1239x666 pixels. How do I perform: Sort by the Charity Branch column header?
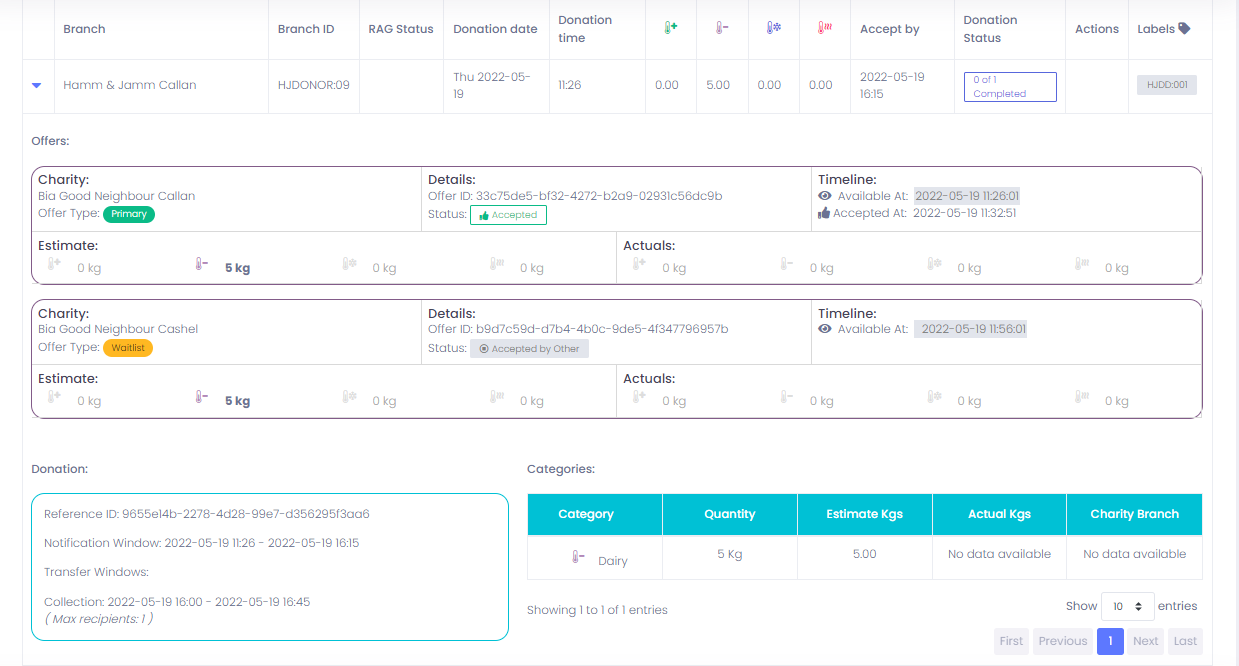(x=1135, y=514)
